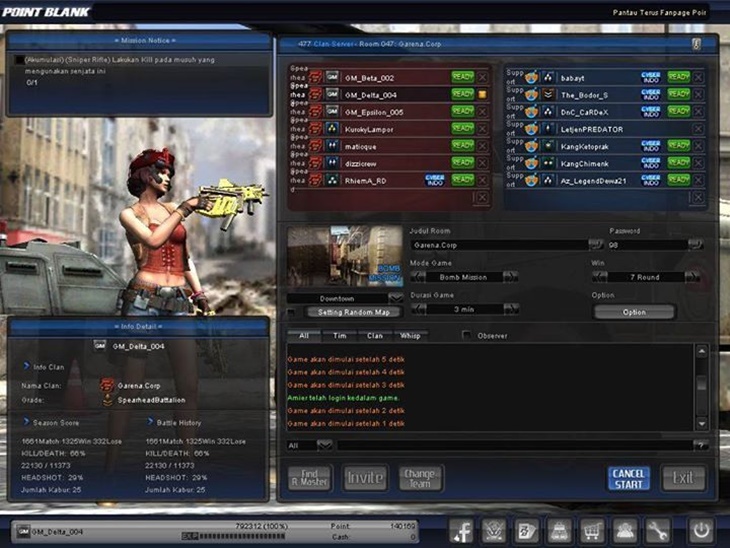Click the Invite button
Viewport: 730px width, 548px height.
[x=365, y=478]
